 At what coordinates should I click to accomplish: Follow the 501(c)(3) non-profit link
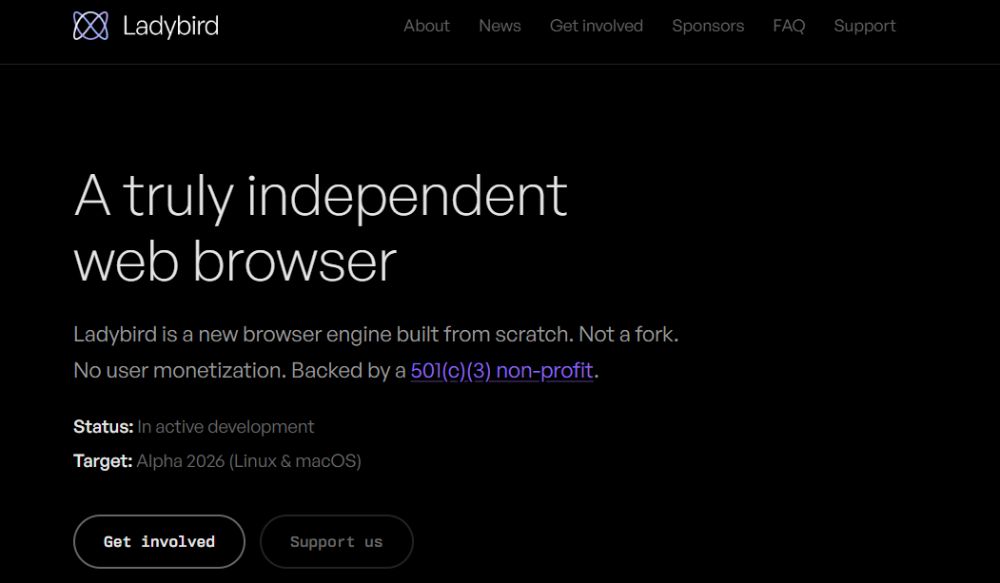[x=502, y=370]
